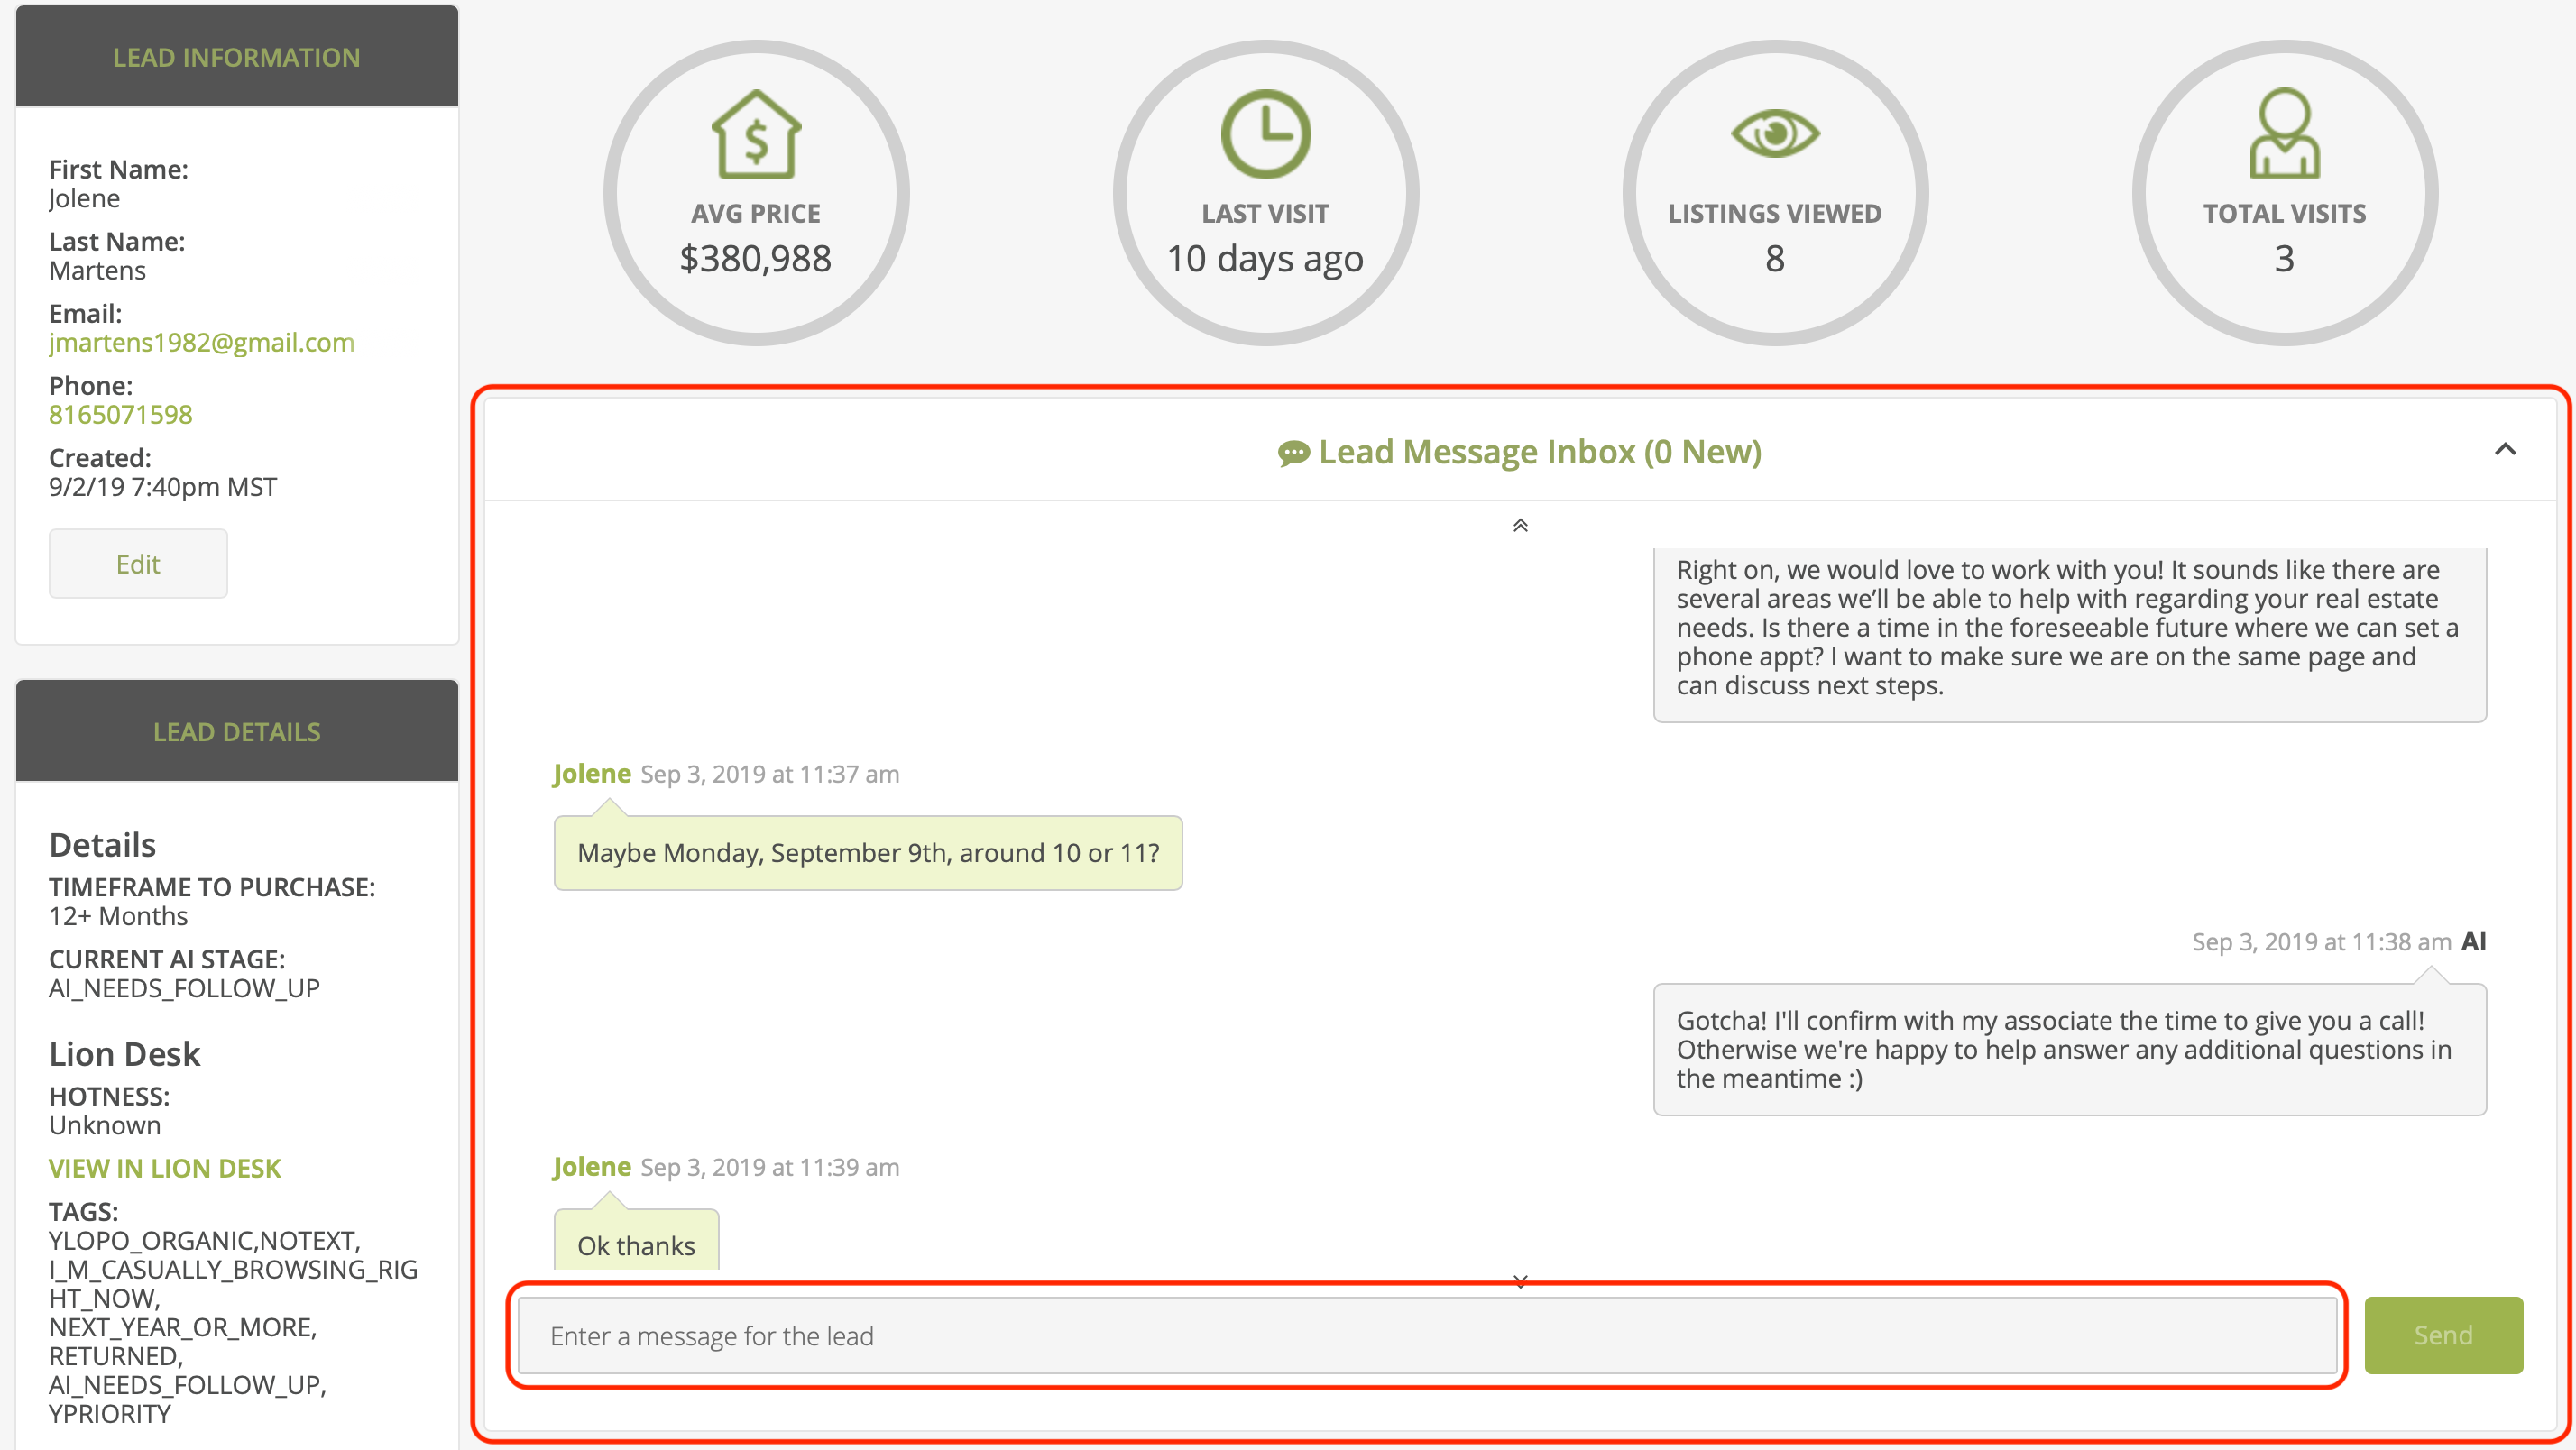Image resolution: width=2576 pixels, height=1450 pixels.
Task: Follow the VIEW IN LION DESK link
Action: (164, 1168)
